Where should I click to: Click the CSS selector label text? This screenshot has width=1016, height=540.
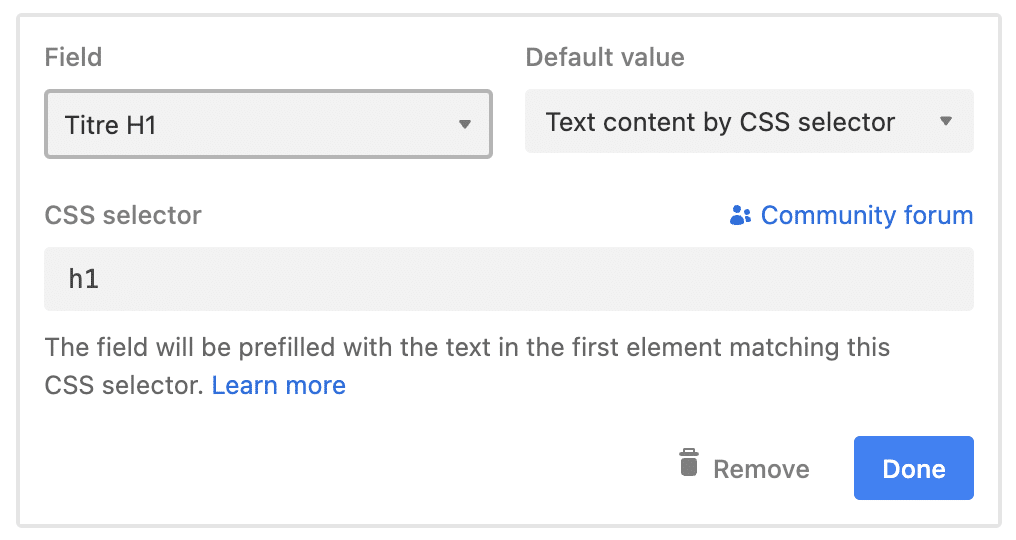click(x=123, y=215)
